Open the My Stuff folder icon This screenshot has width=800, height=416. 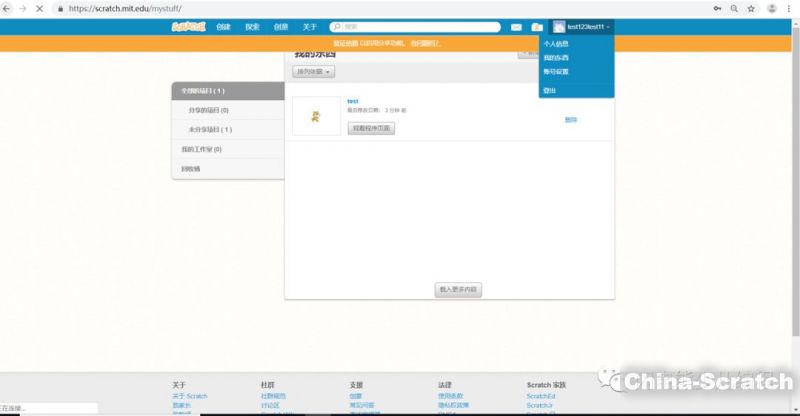click(537, 27)
